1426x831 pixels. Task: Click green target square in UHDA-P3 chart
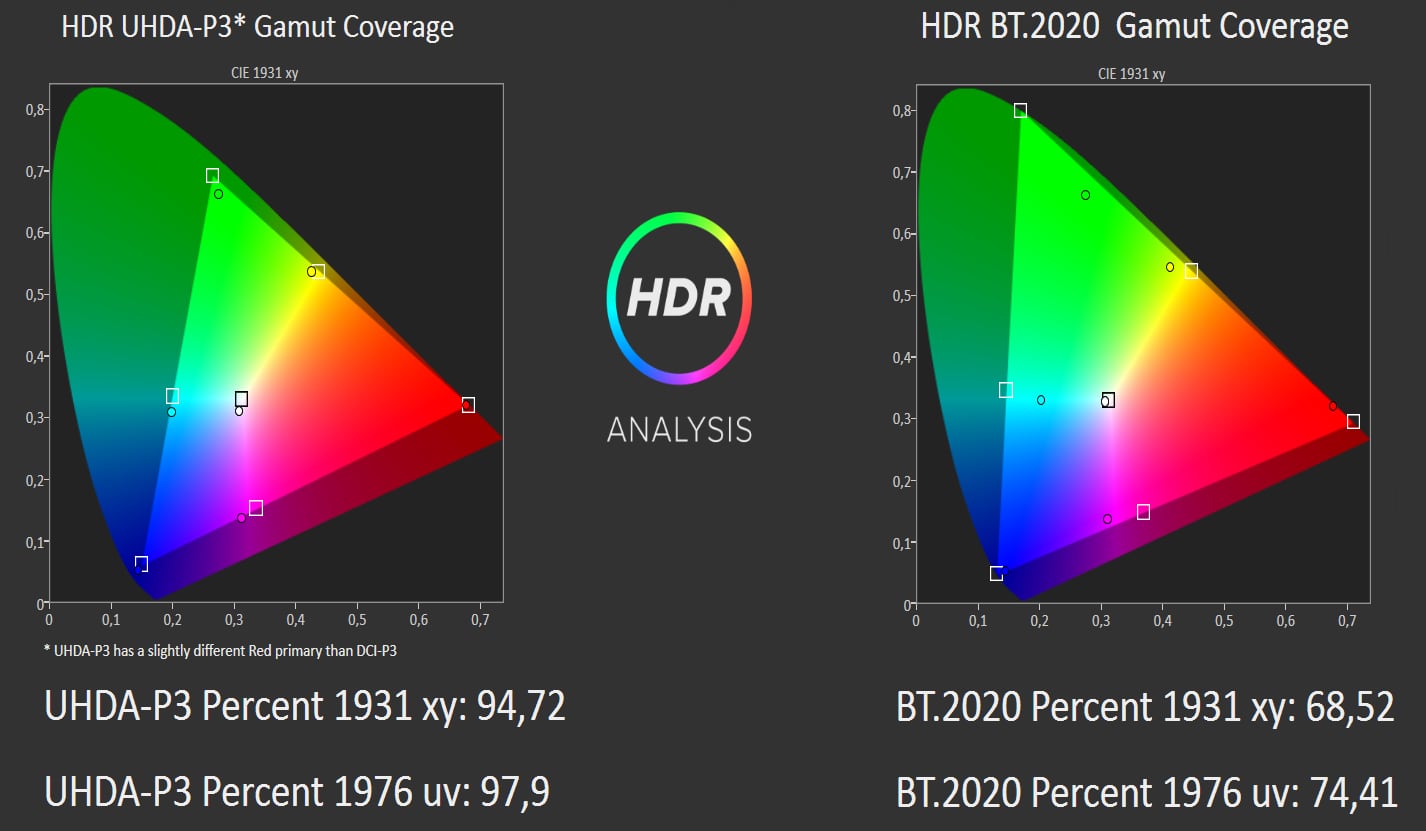pos(212,176)
